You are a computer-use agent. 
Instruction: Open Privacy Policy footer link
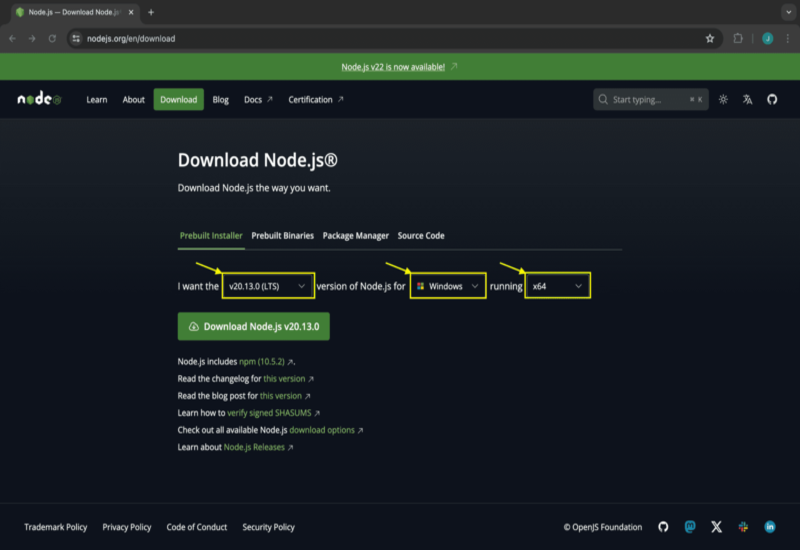[127, 527]
